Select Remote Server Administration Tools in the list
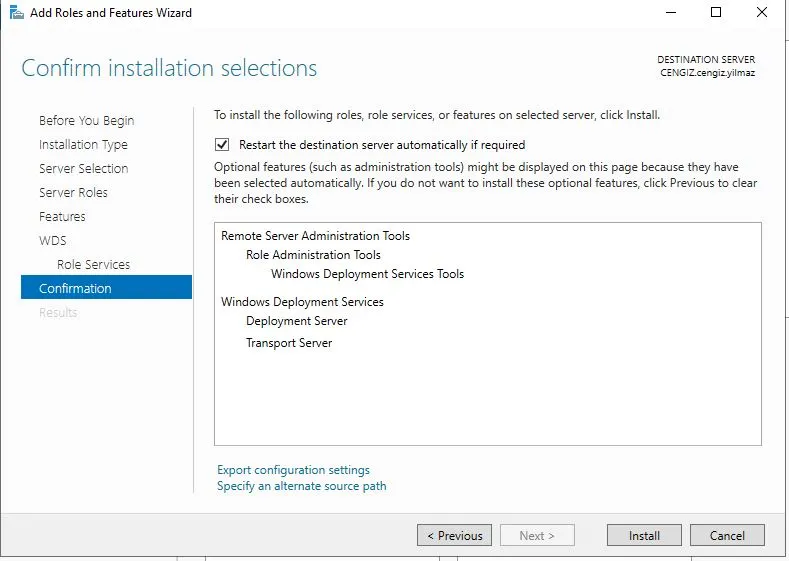This screenshot has height=561, width=789. (315, 236)
